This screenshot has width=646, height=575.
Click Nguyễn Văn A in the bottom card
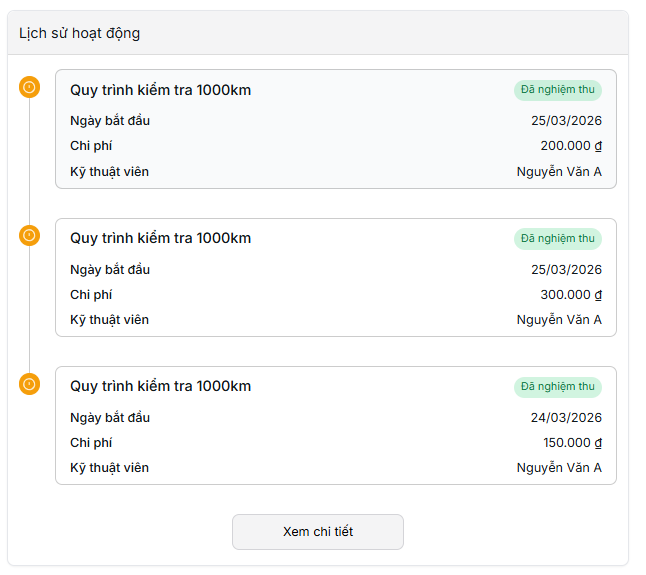[559, 468]
